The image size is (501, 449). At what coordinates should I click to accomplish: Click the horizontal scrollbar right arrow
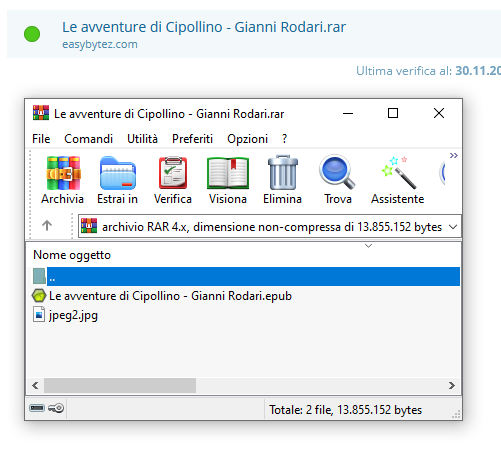pos(452,386)
